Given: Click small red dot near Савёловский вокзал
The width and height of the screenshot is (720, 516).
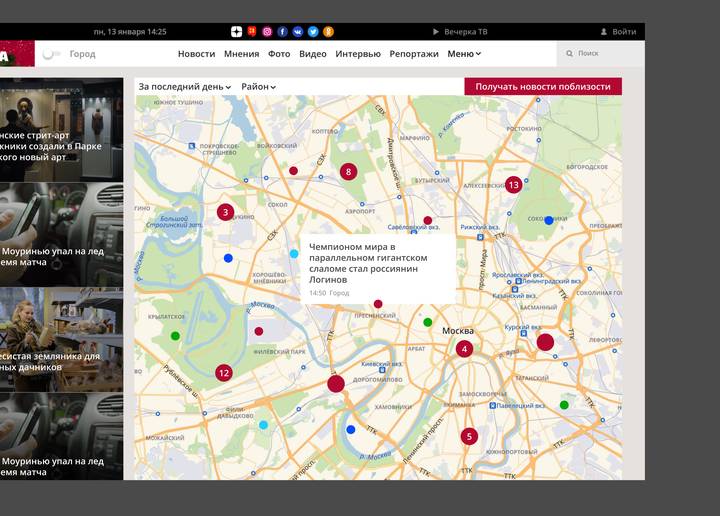Looking at the screenshot, I should [428, 220].
